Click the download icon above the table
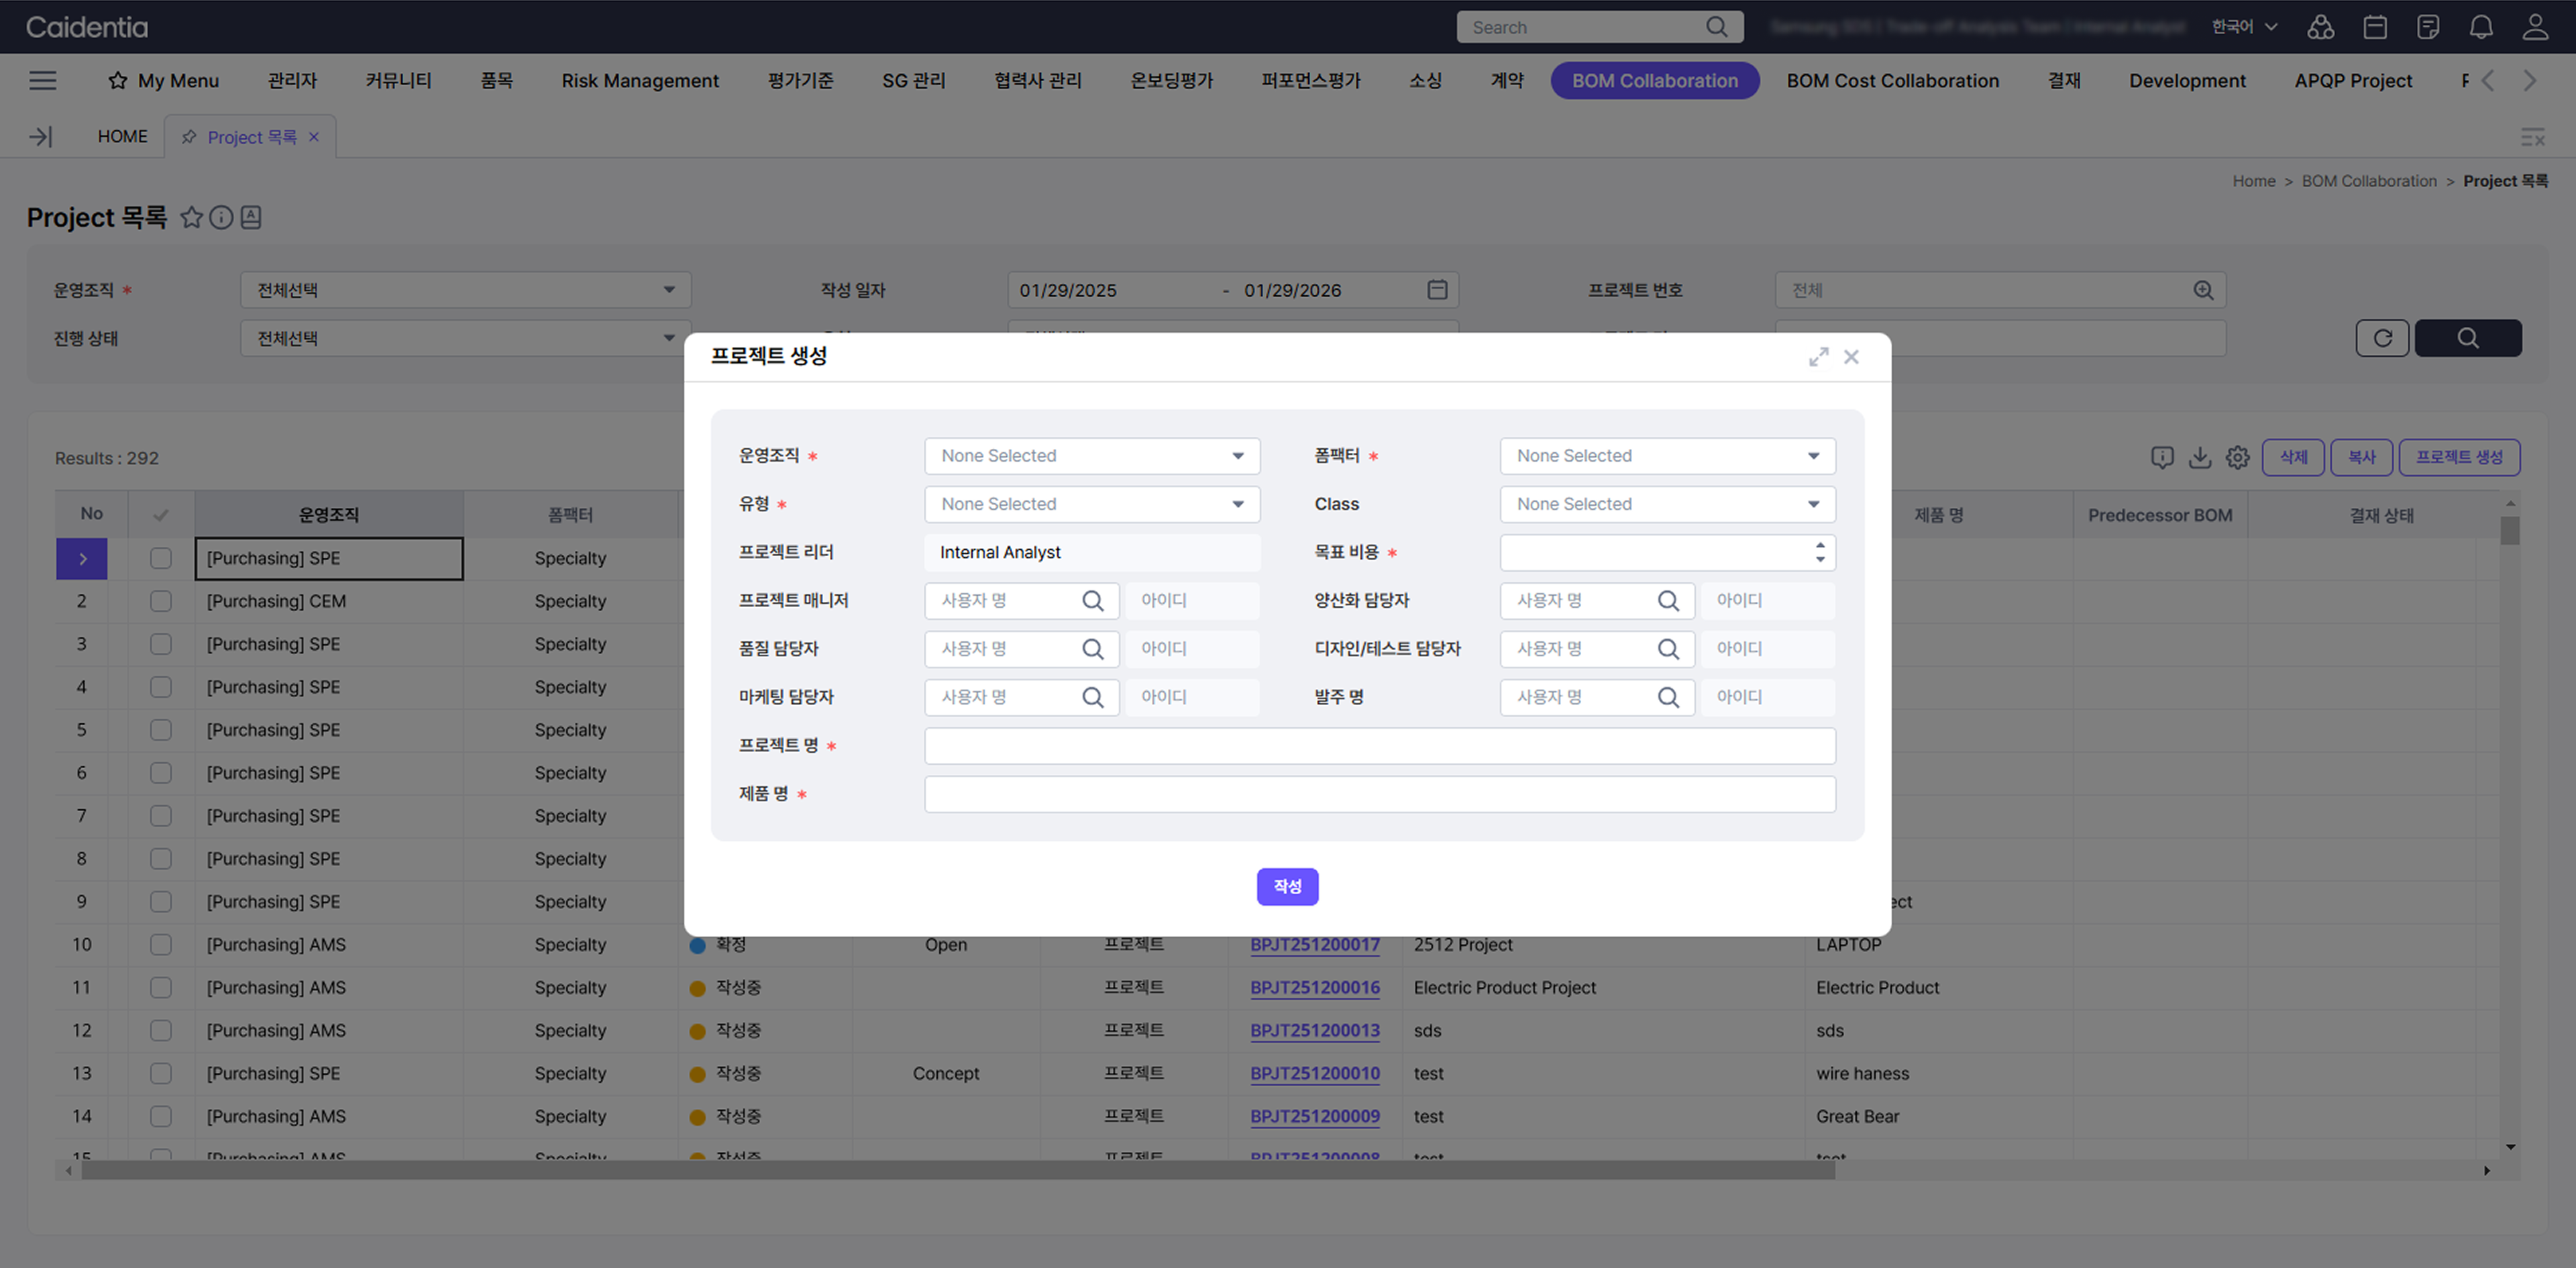 2199,457
